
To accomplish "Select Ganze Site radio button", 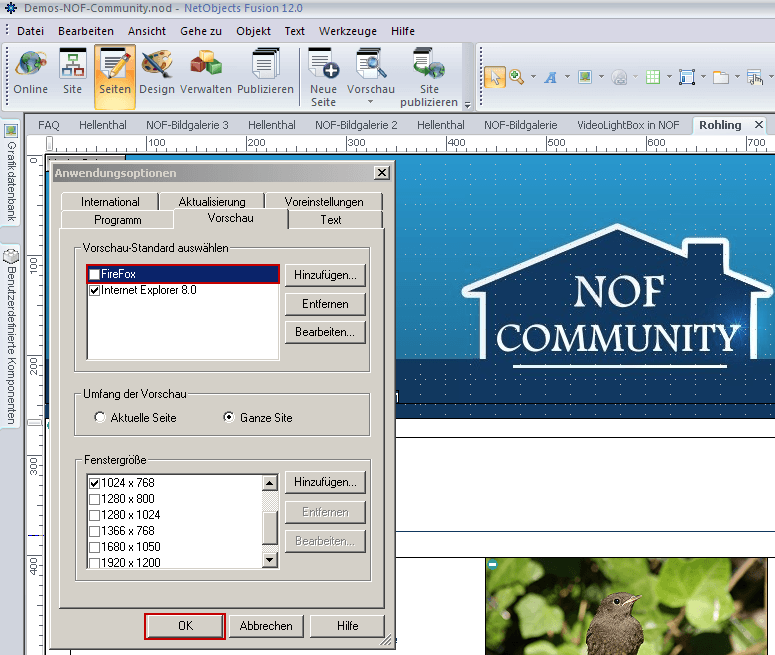I will pos(229,417).
